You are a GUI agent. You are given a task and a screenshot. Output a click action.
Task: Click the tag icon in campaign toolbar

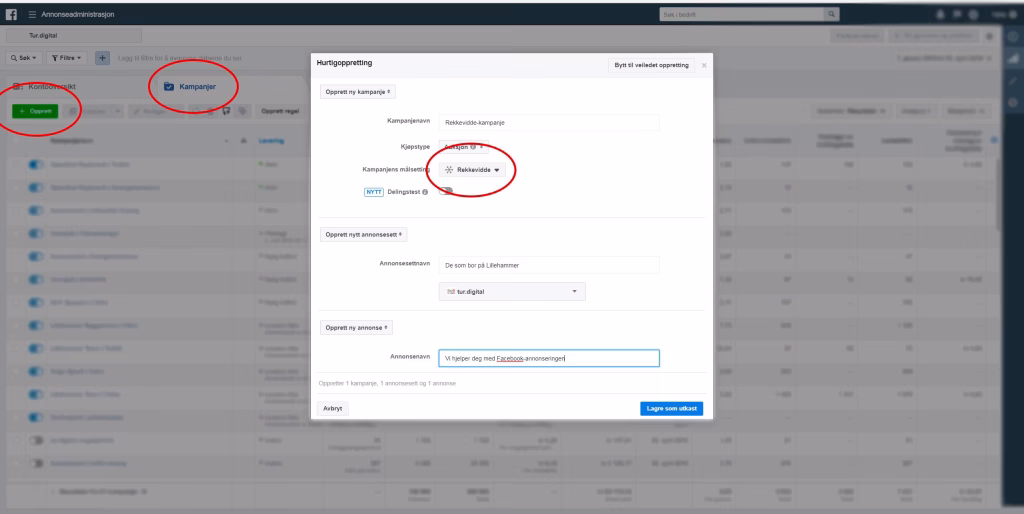[x=242, y=111]
